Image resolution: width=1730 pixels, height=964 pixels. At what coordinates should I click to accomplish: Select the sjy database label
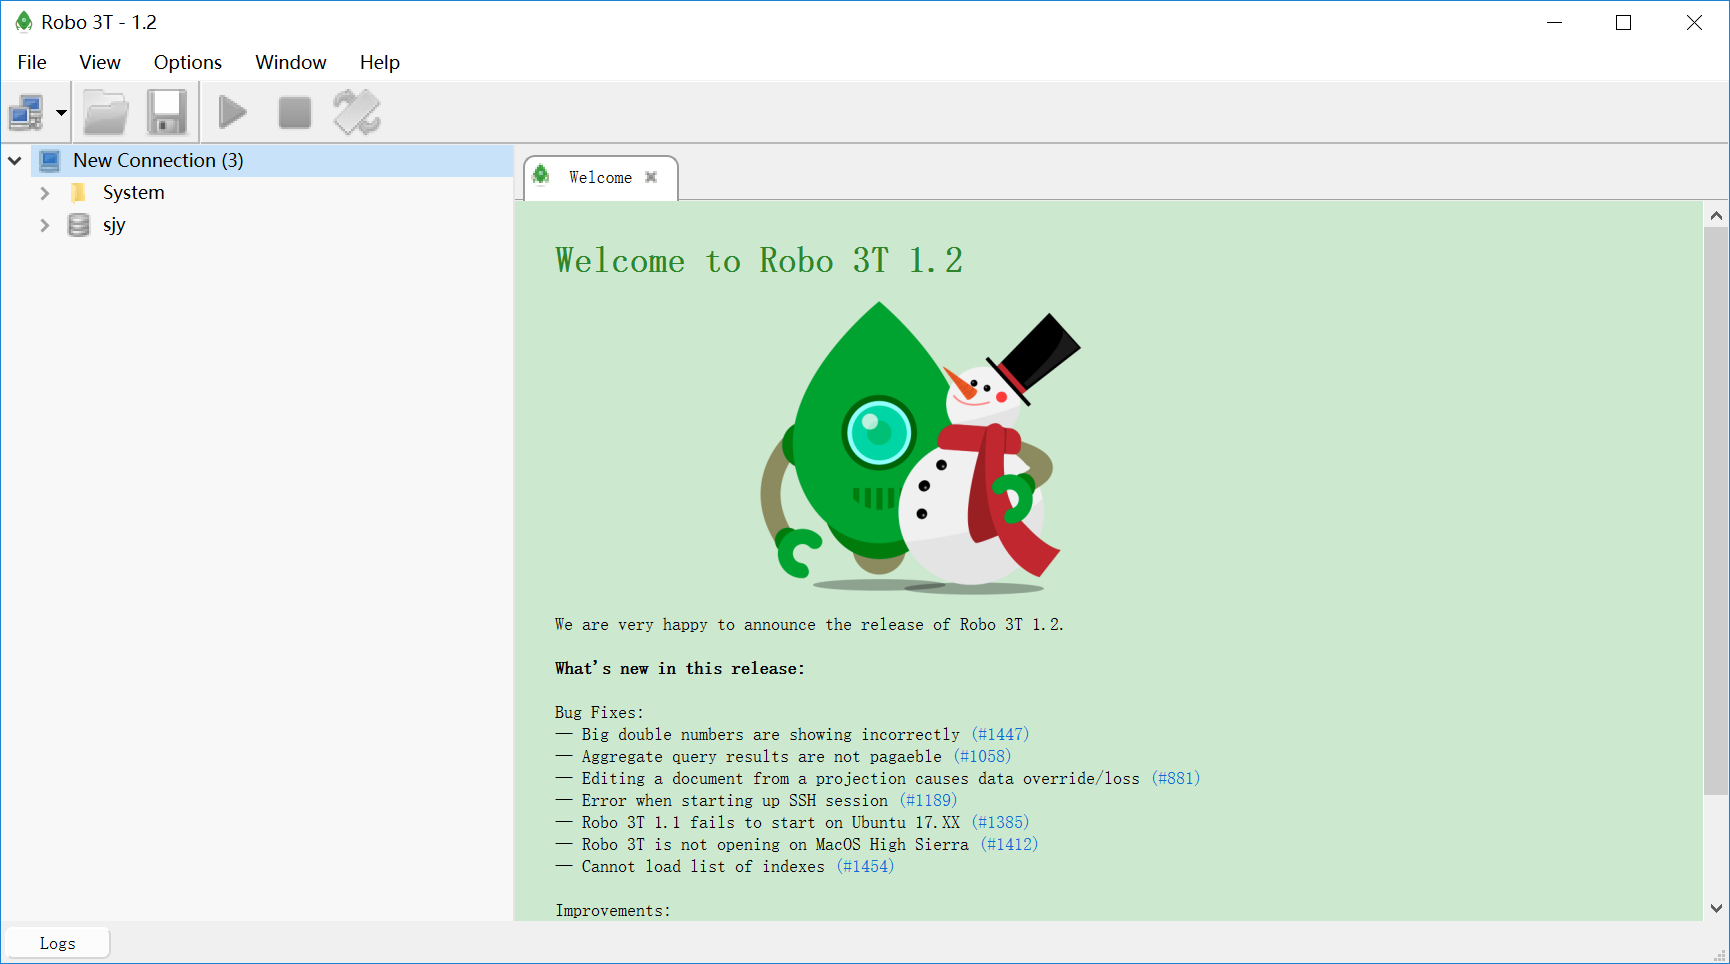114,225
